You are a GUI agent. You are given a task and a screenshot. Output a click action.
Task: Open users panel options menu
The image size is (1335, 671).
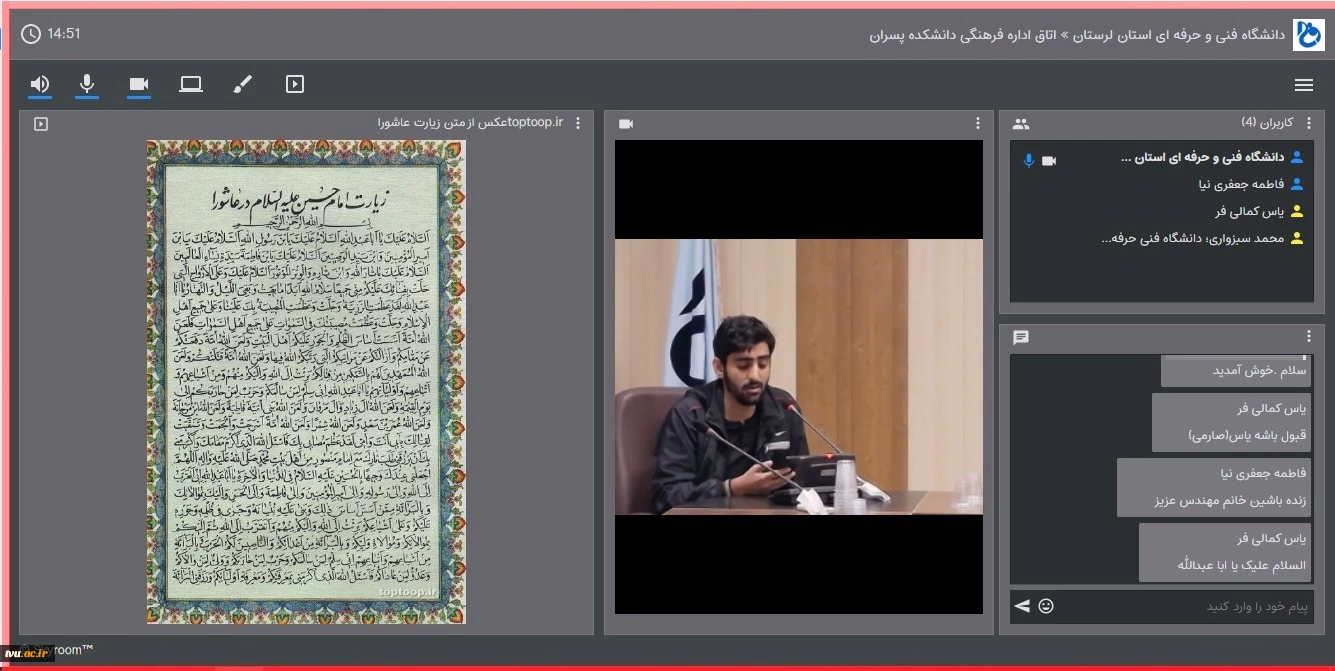(x=1308, y=123)
